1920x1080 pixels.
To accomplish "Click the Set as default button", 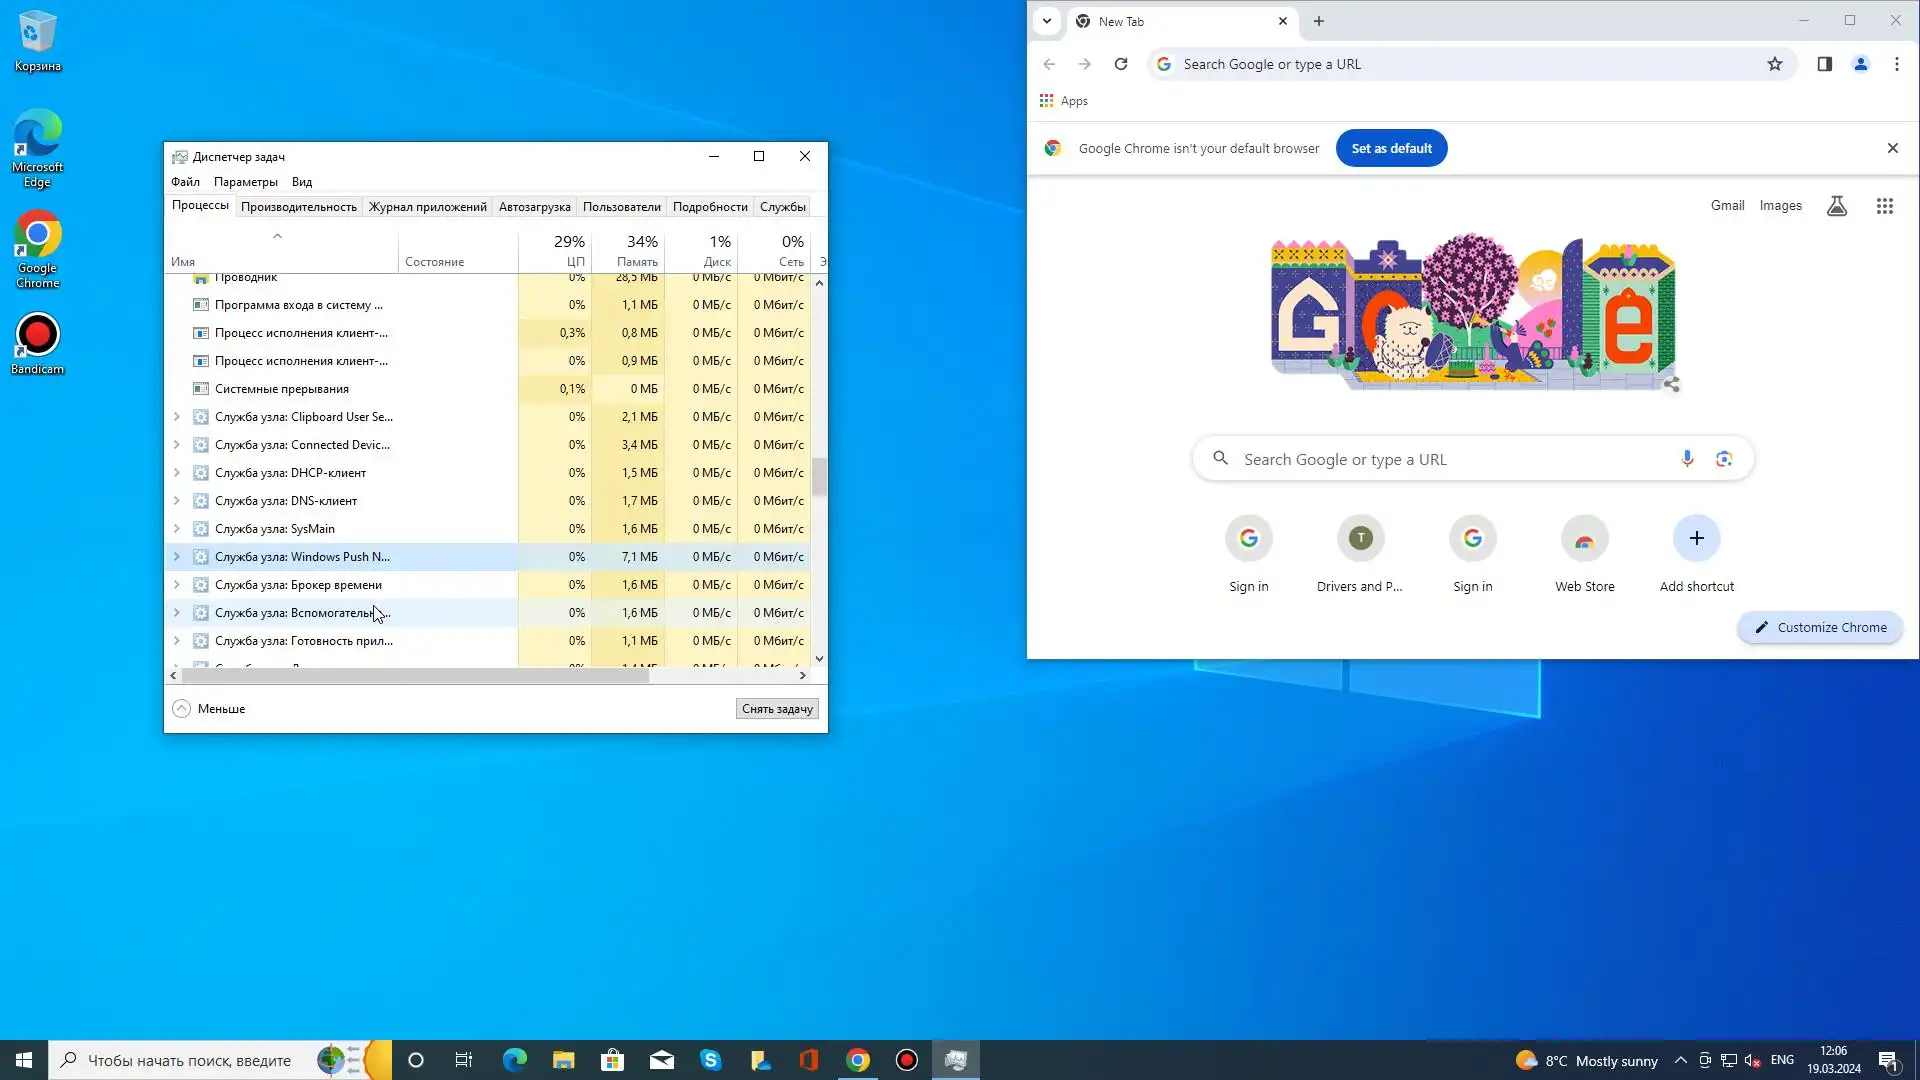I will (1391, 148).
